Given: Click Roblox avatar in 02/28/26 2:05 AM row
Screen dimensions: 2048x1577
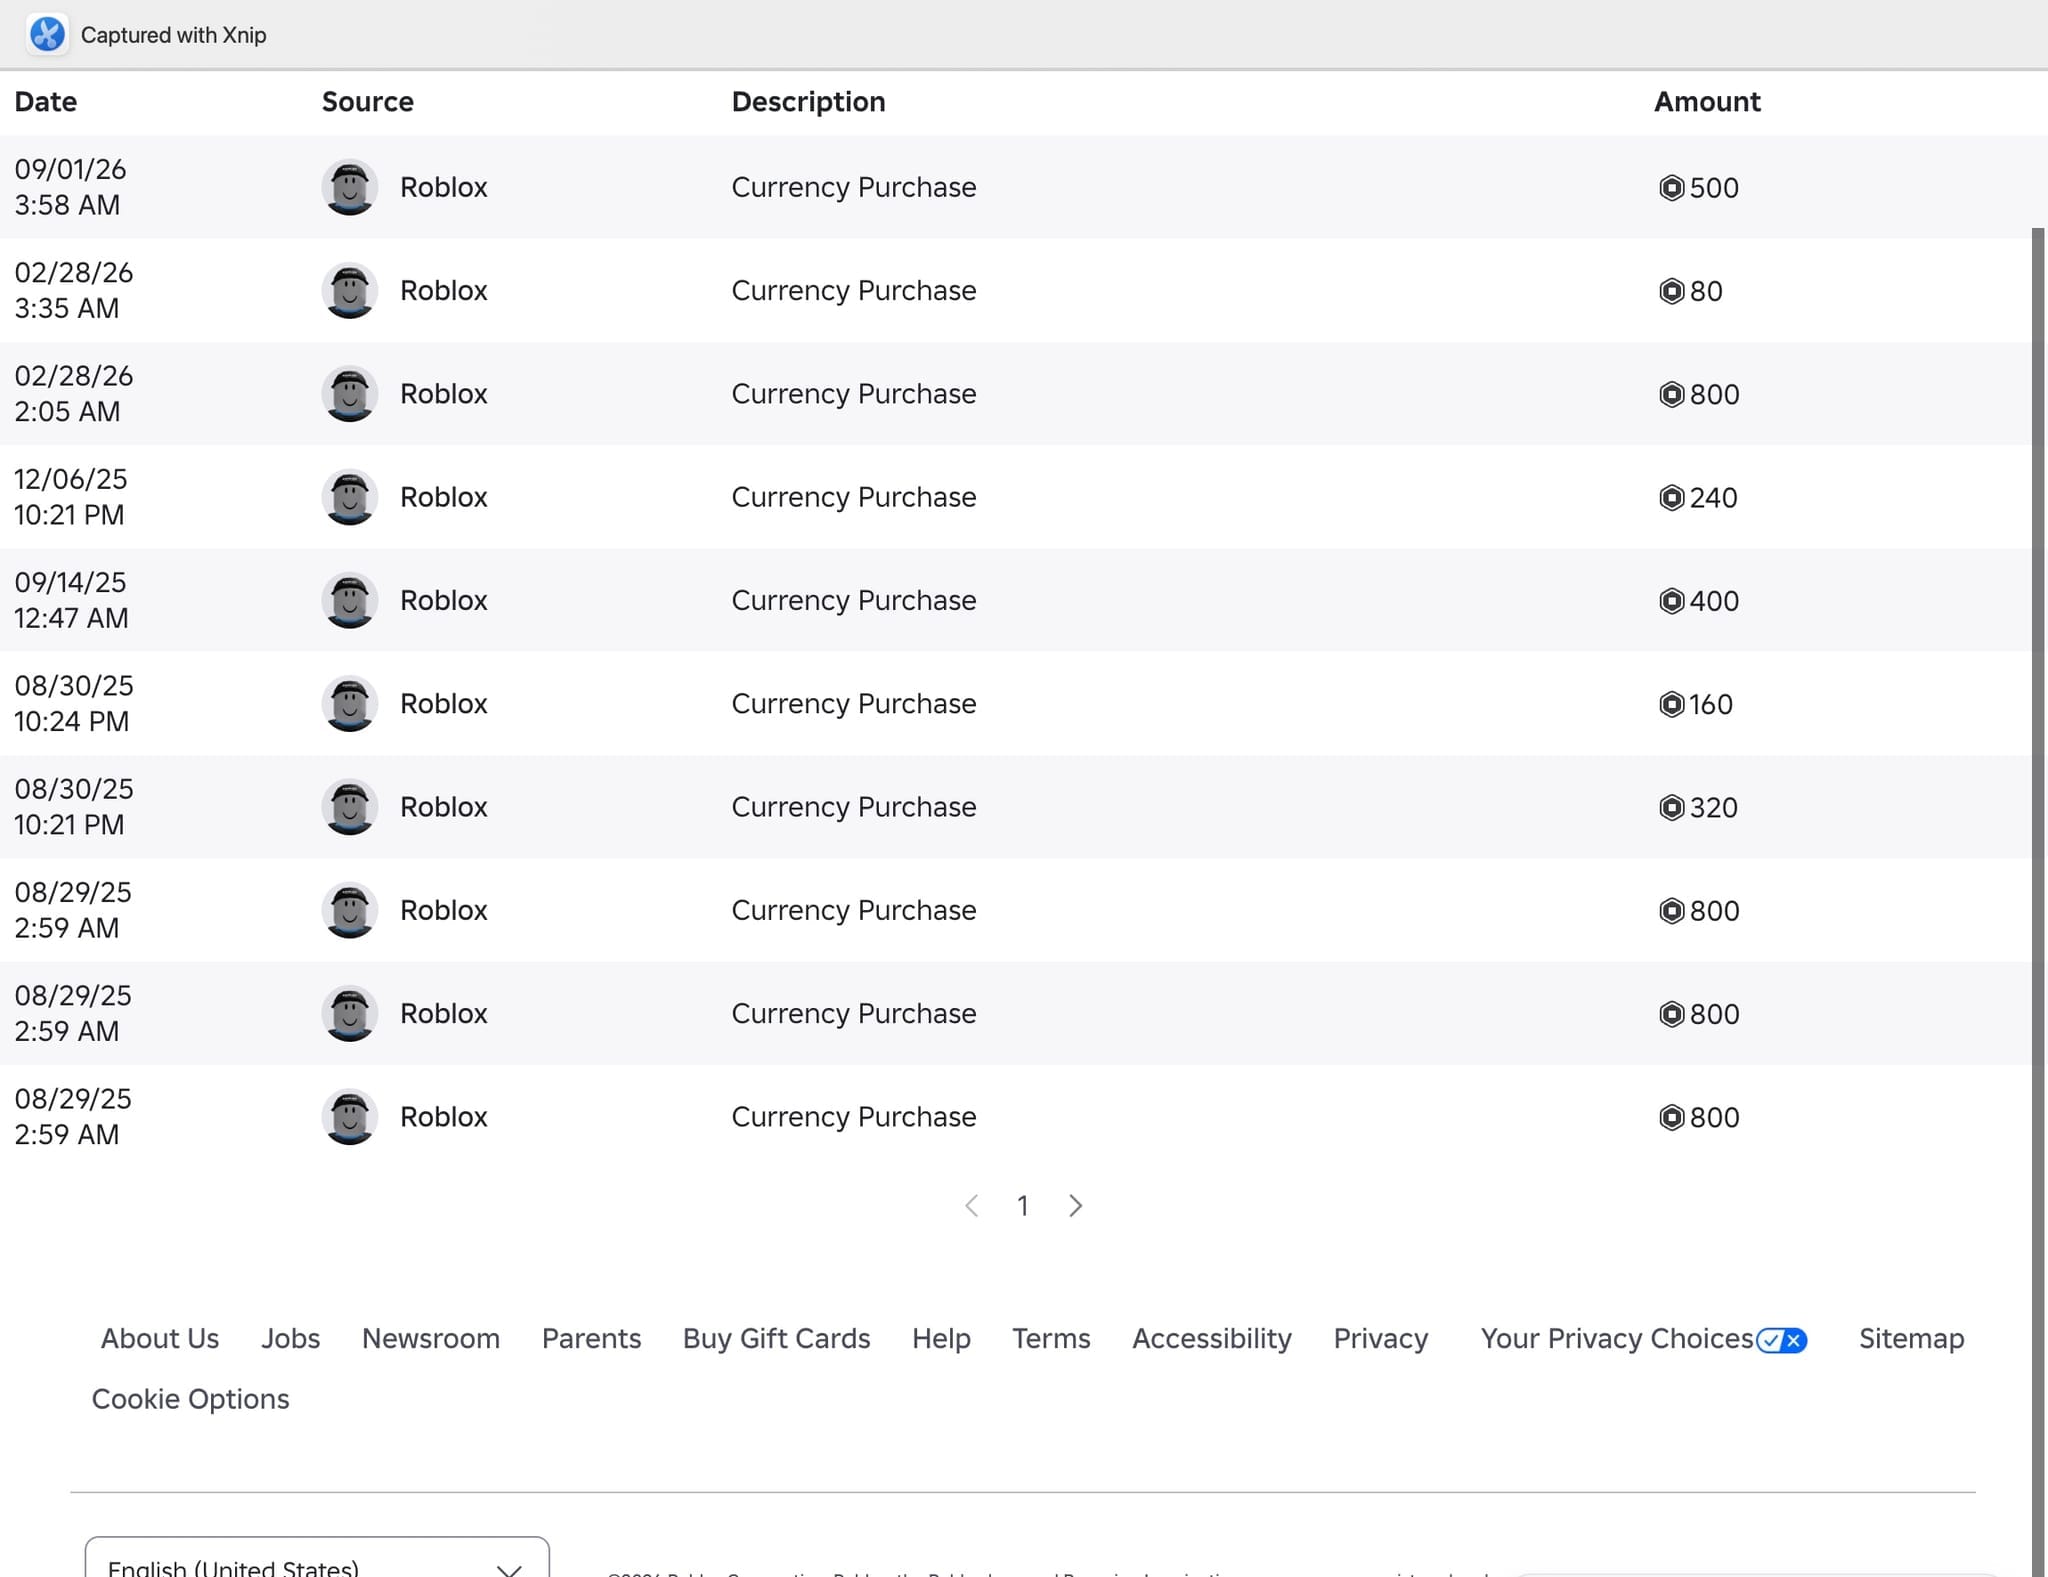Looking at the screenshot, I should [x=350, y=394].
